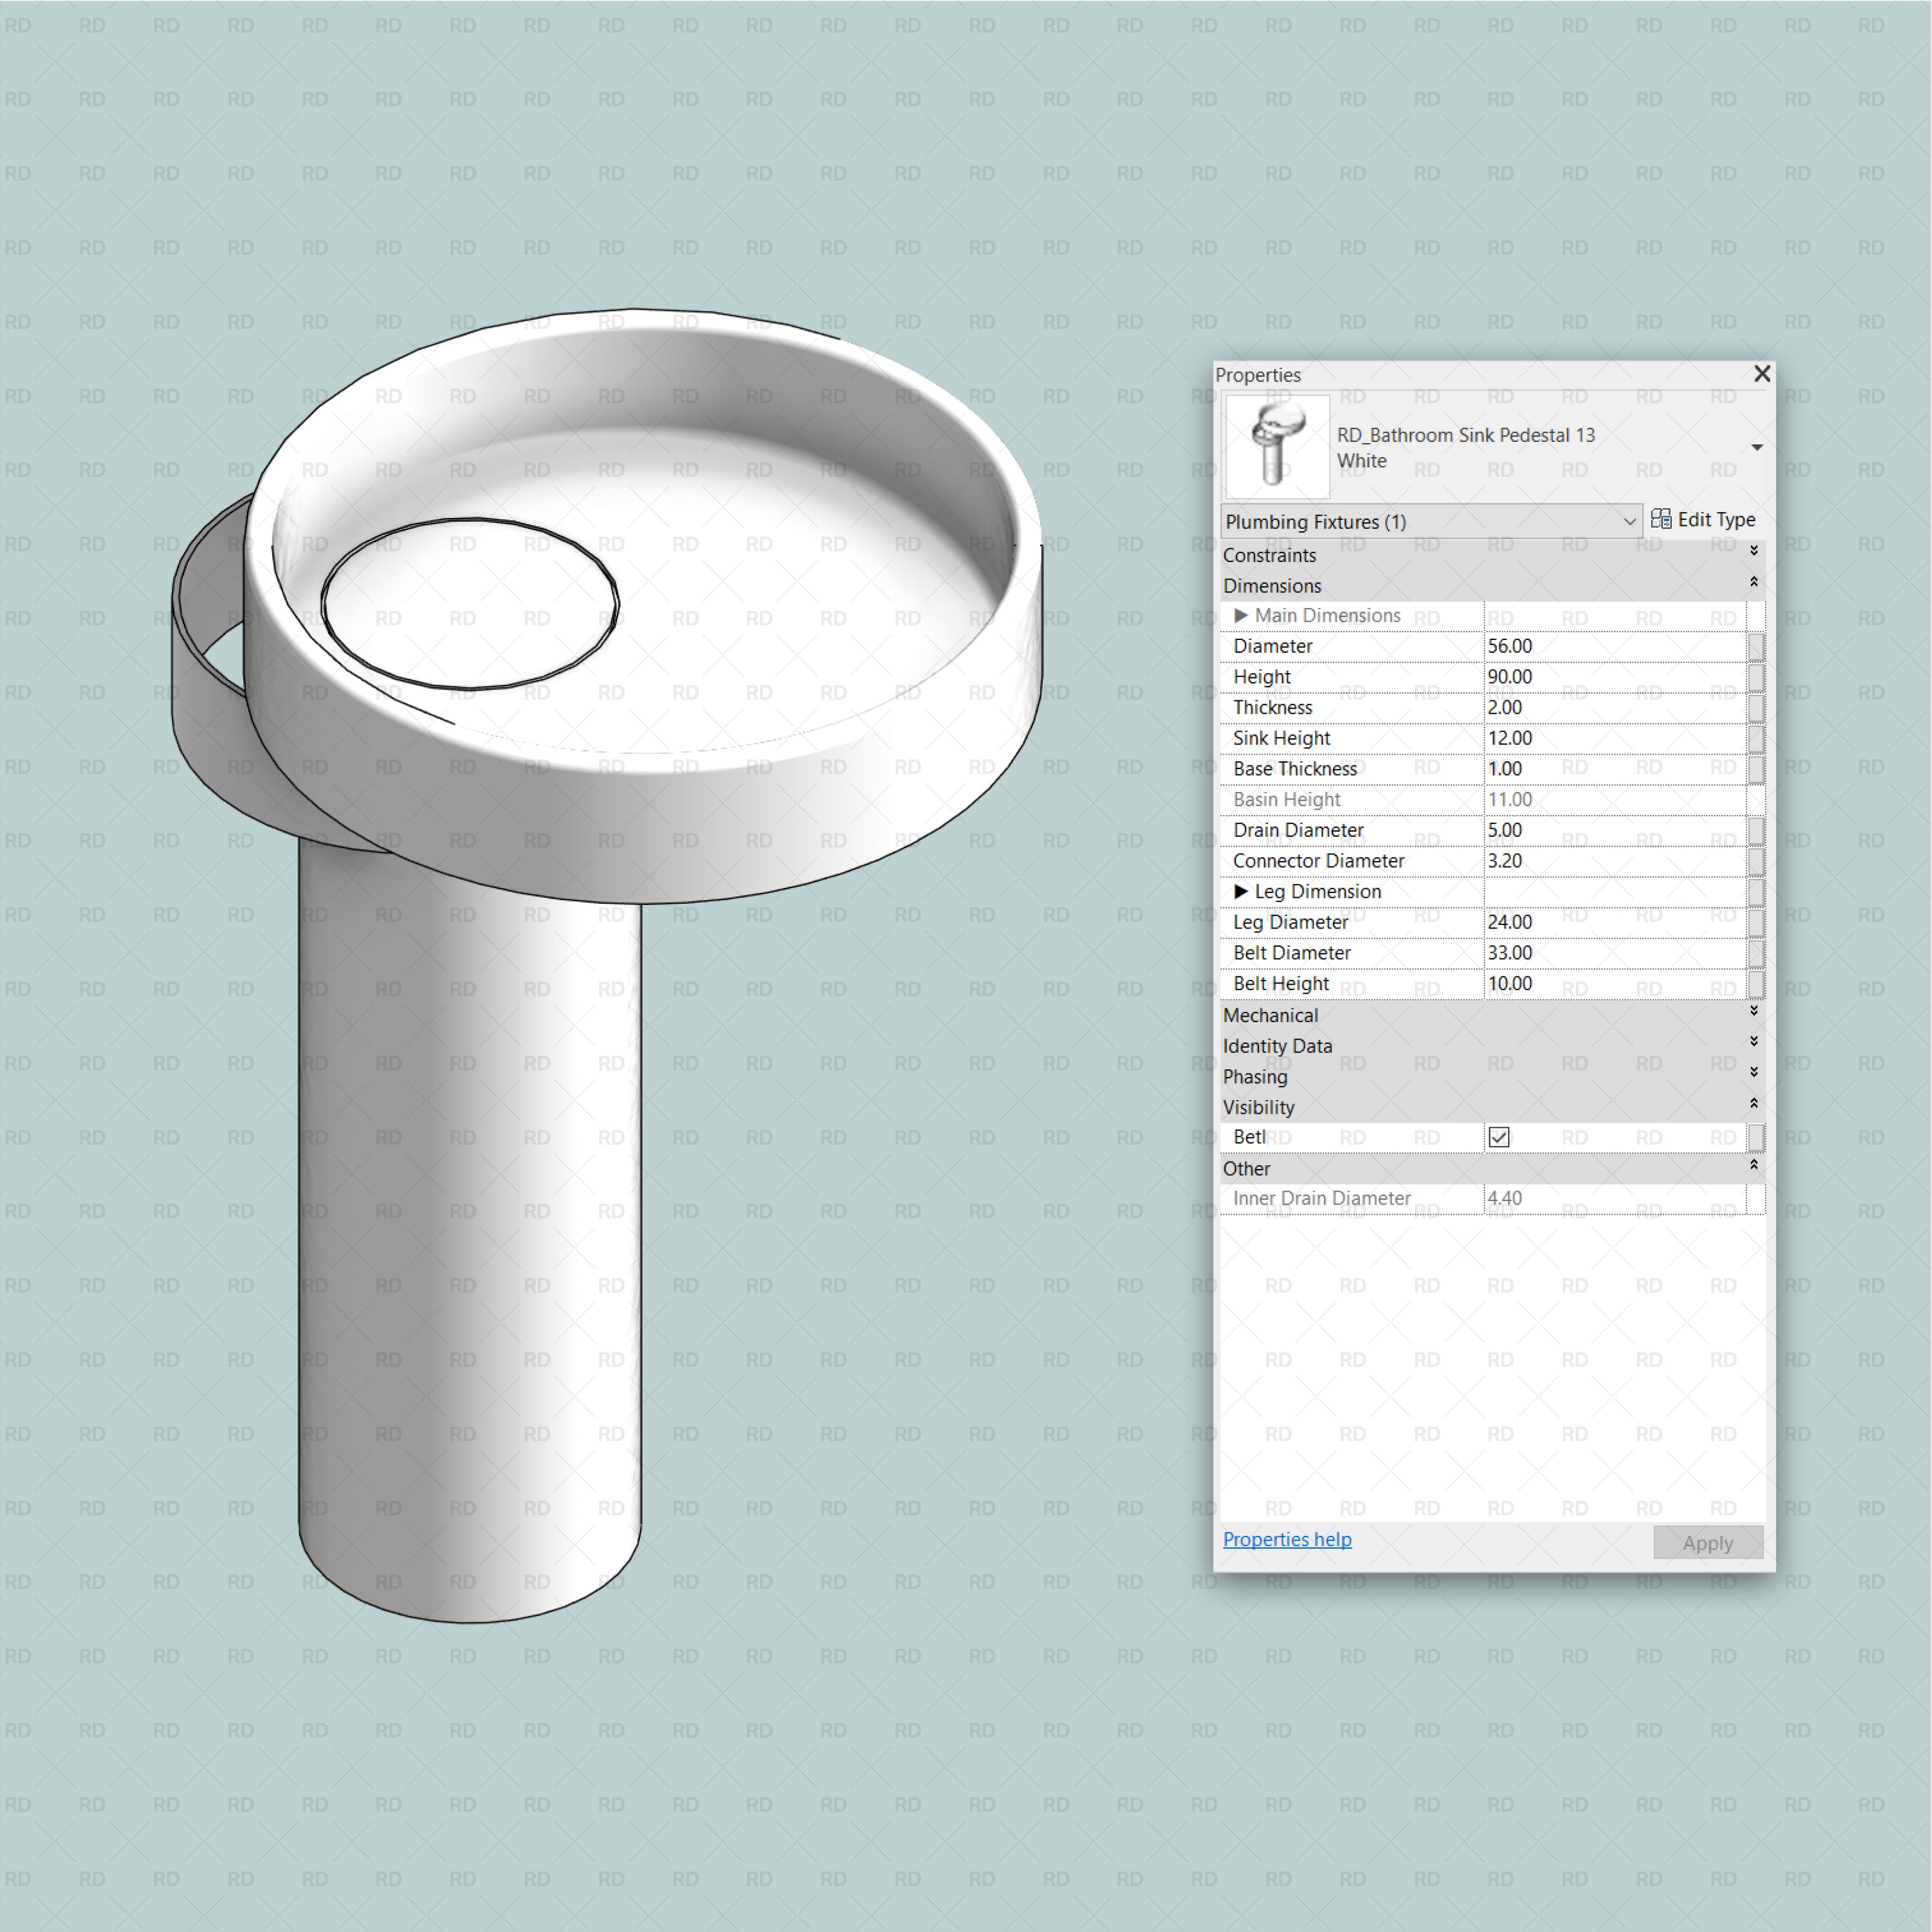Uncheck the Betl visibility checkbox
This screenshot has height=1932, width=1932.
click(1498, 1137)
